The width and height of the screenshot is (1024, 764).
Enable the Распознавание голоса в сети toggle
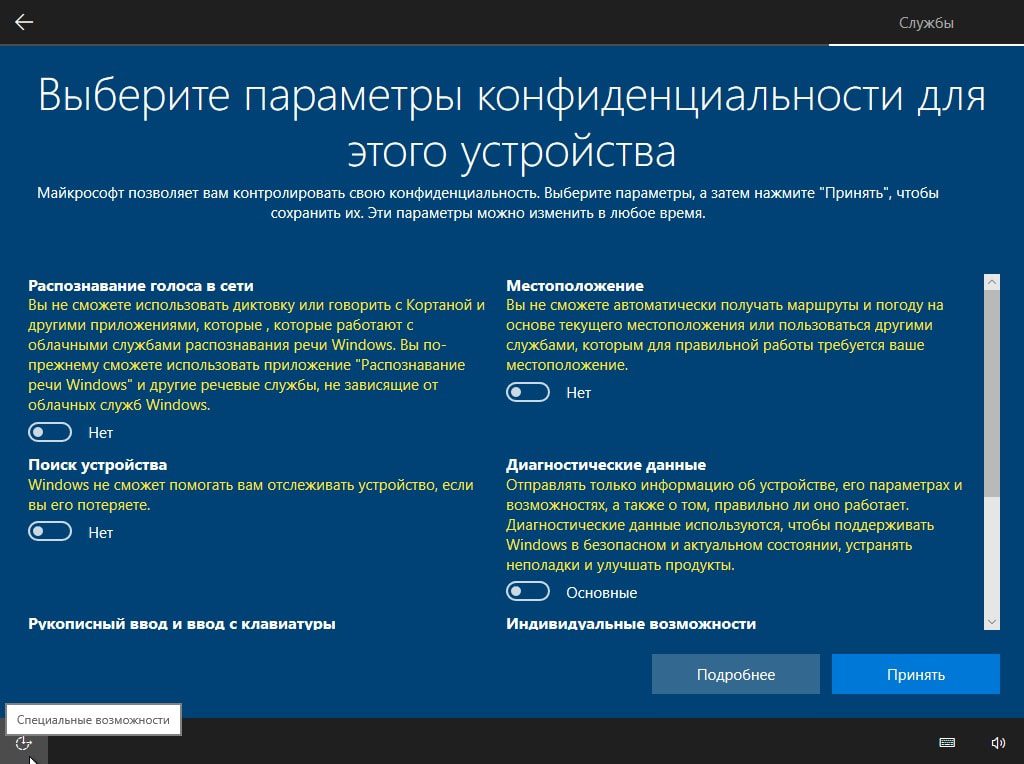(x=51, y=432)
